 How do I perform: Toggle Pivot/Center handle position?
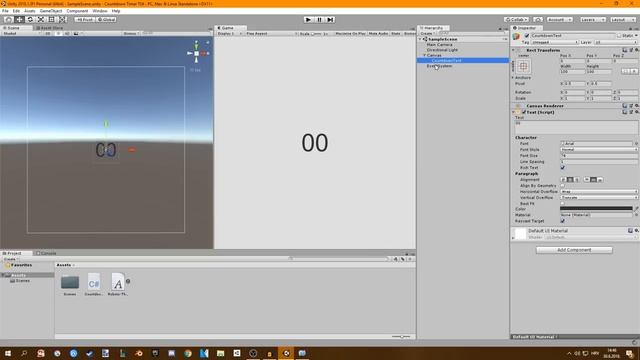coord(84,20)
